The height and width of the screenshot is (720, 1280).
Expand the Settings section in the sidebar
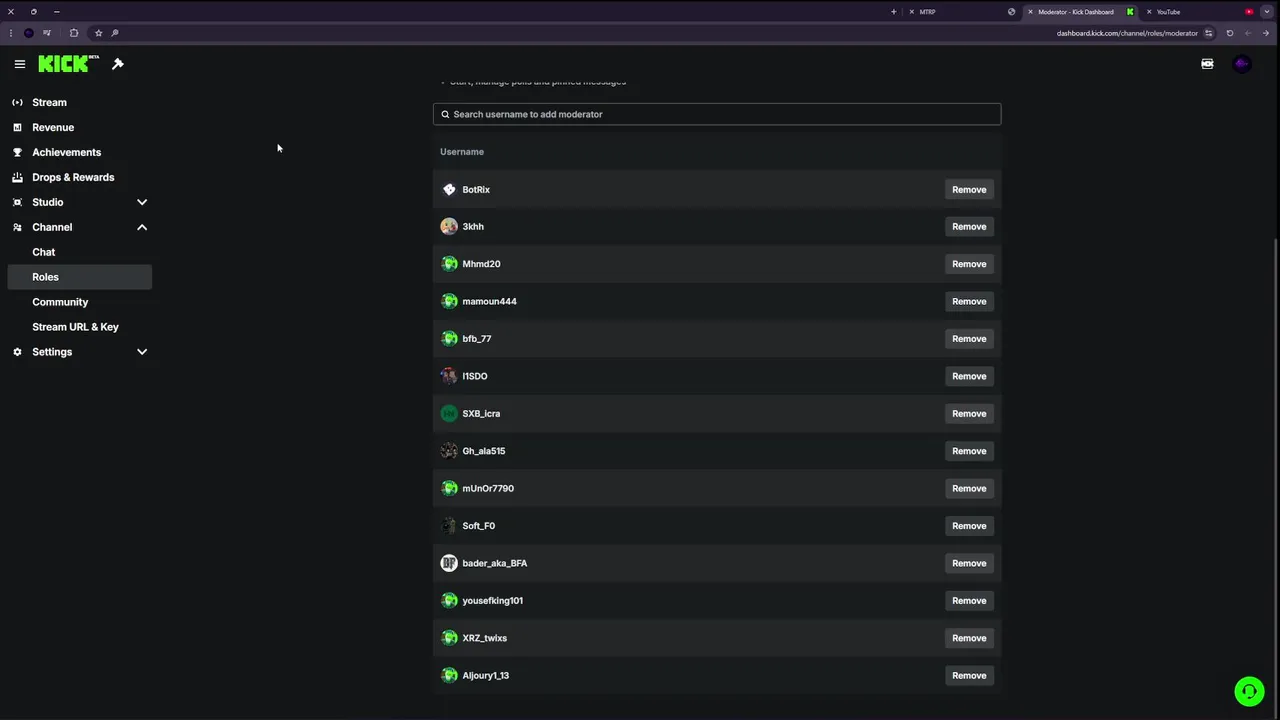coord(142,352)
